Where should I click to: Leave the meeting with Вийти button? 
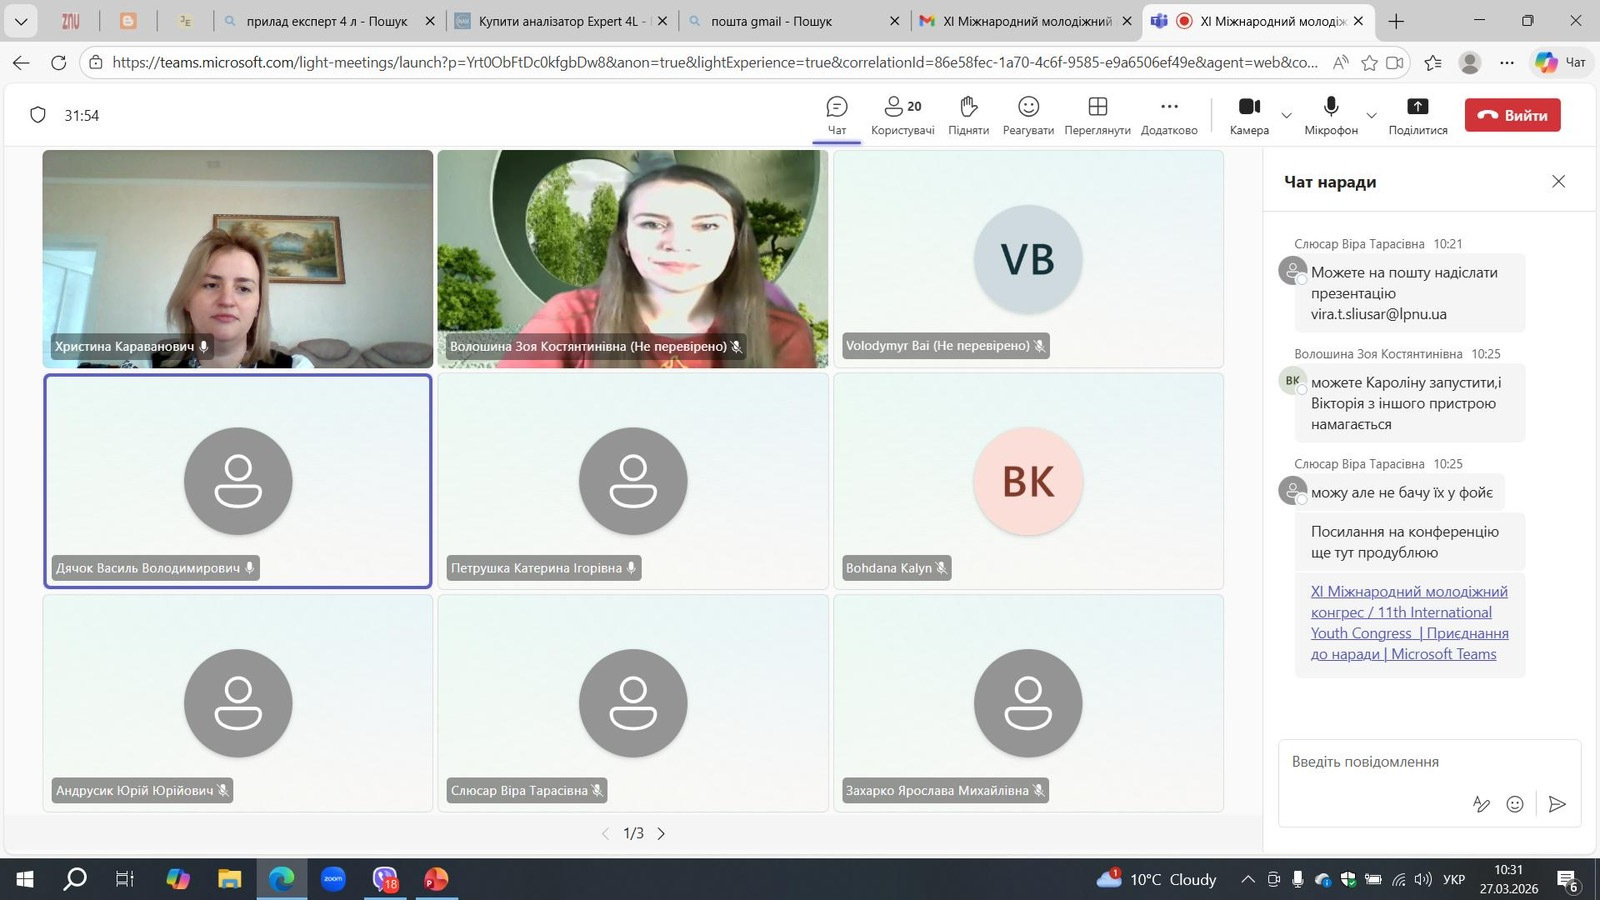pyautogui.click(x=1512, y=115)
